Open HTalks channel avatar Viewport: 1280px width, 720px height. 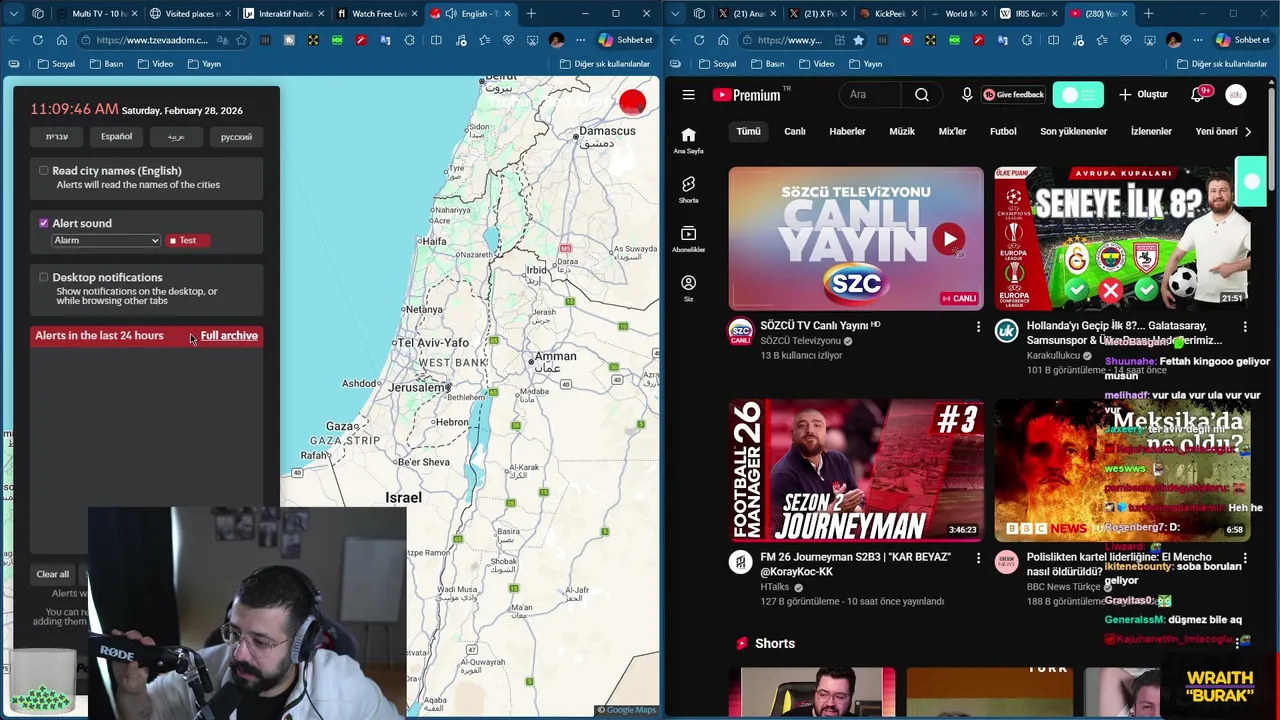coord(740,562)
